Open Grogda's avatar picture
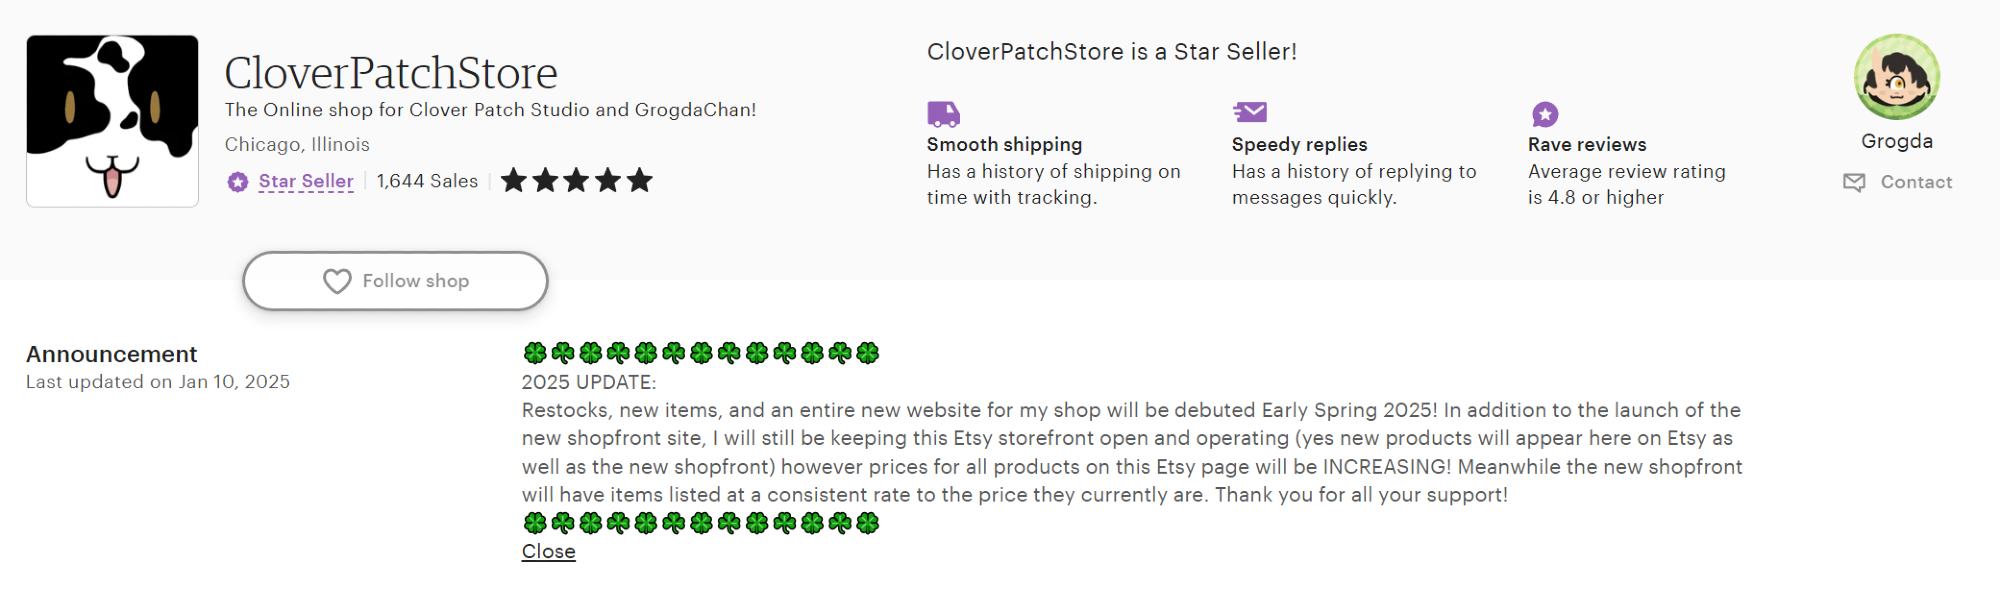This screenshot has height=613, width=2000. (x=1896, y=77)
